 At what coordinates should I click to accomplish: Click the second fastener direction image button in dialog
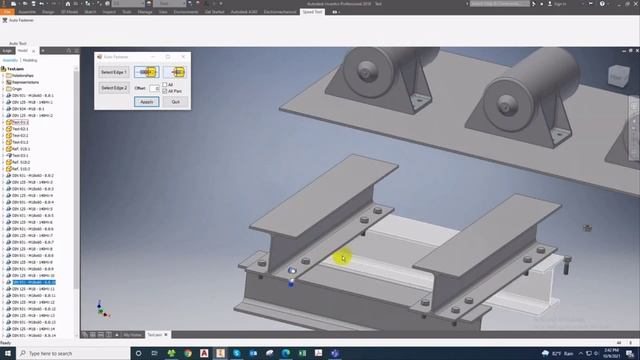(175, 72)
